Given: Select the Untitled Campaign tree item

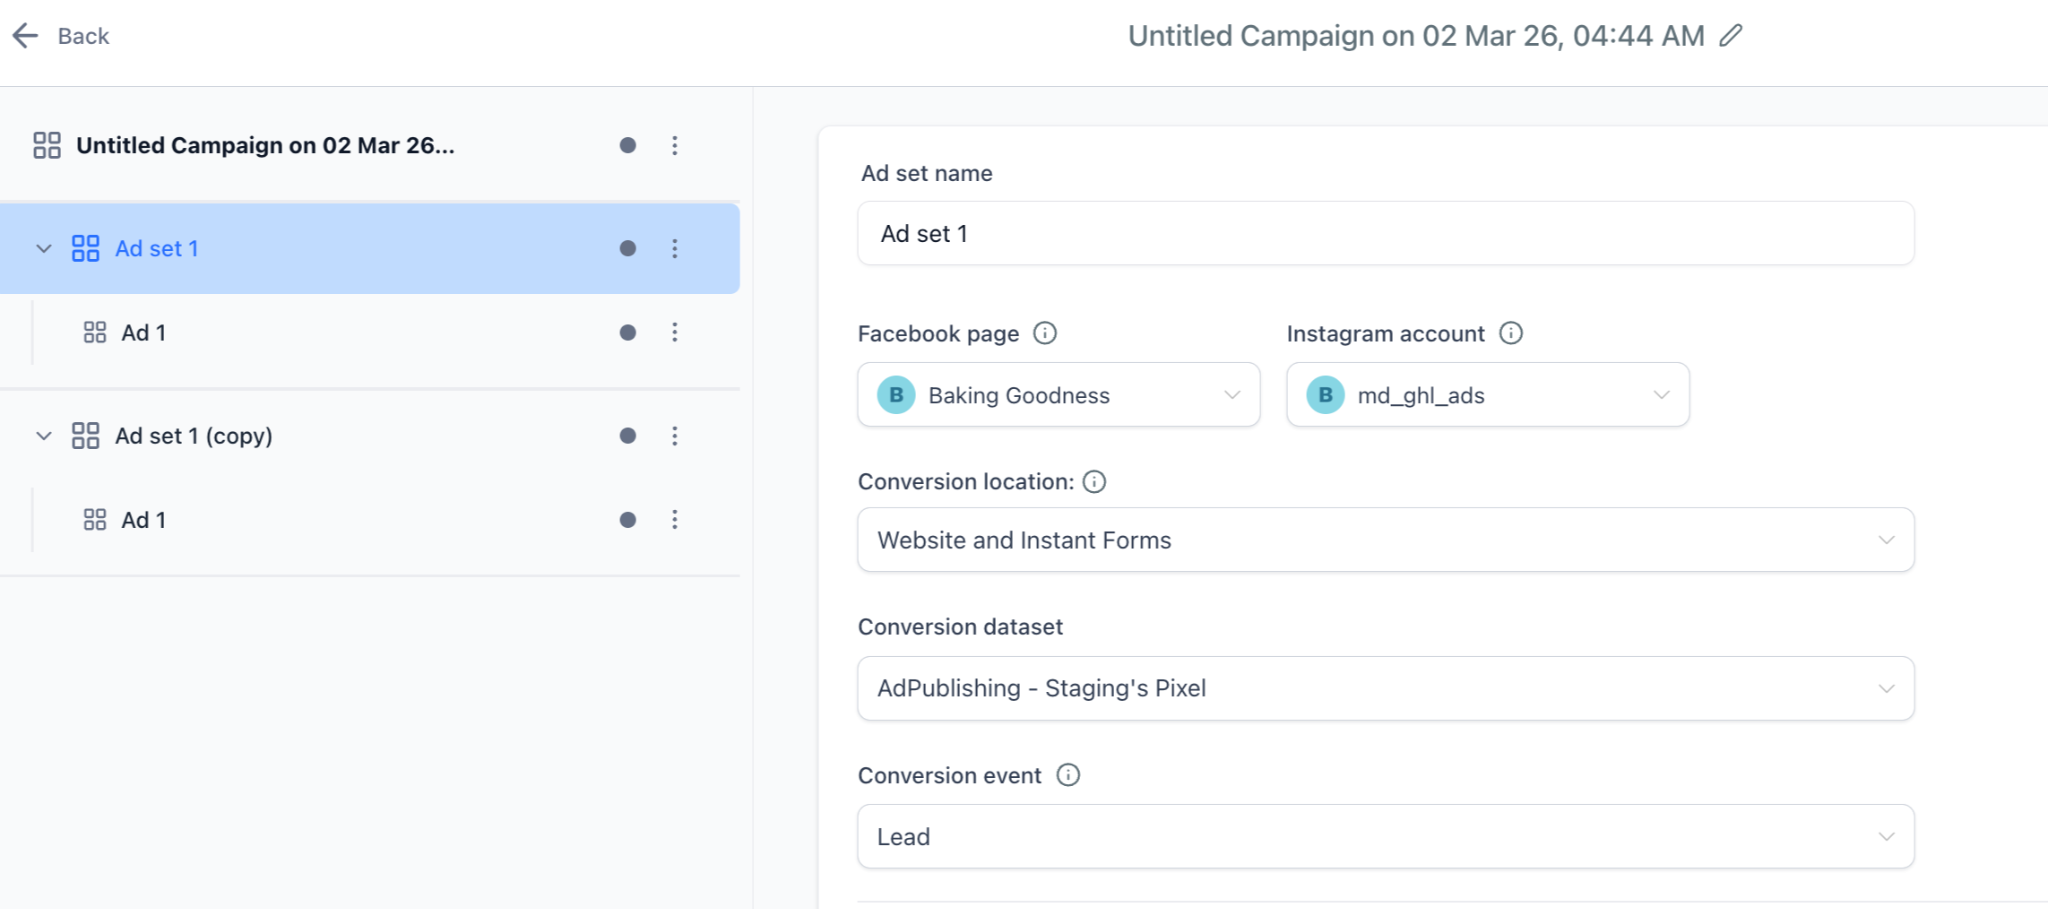Looking at the screenshot, I should [265, 146].
